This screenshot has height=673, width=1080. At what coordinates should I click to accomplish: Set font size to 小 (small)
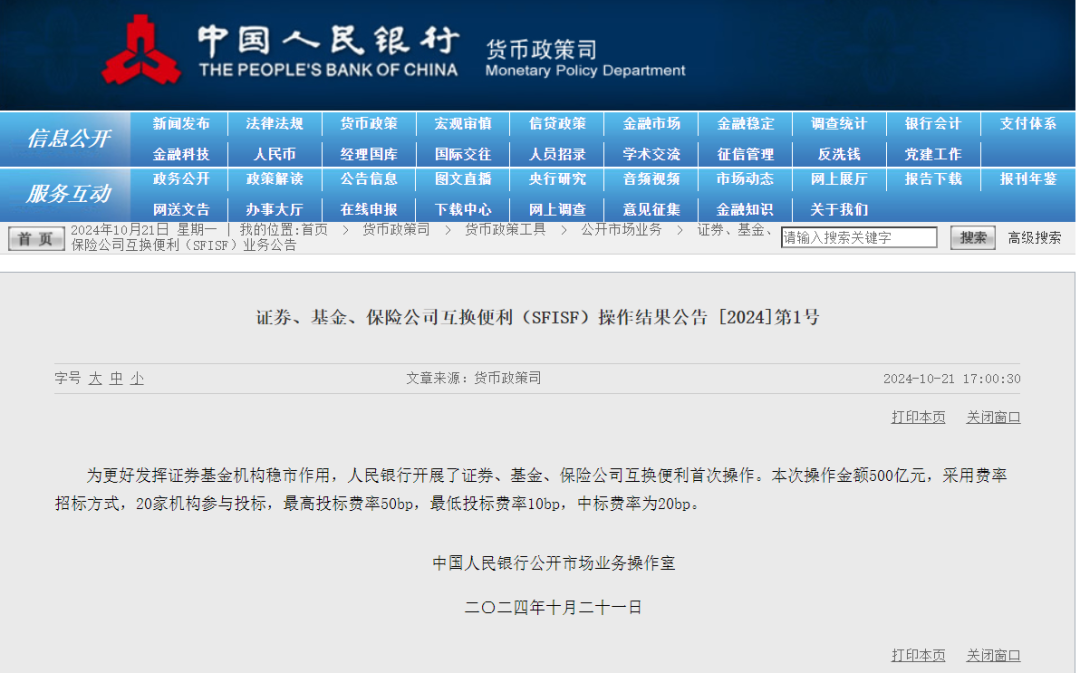[136, 379]
